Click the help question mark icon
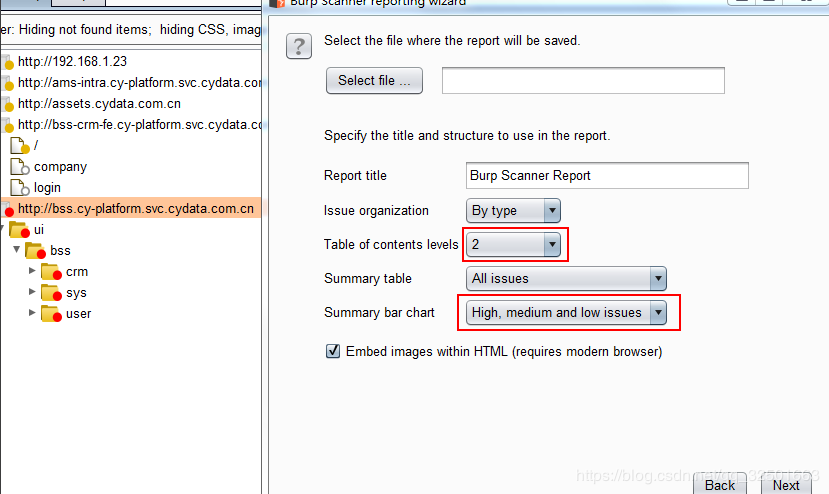The height and width of the screenshot is (494, 829). 299,46
